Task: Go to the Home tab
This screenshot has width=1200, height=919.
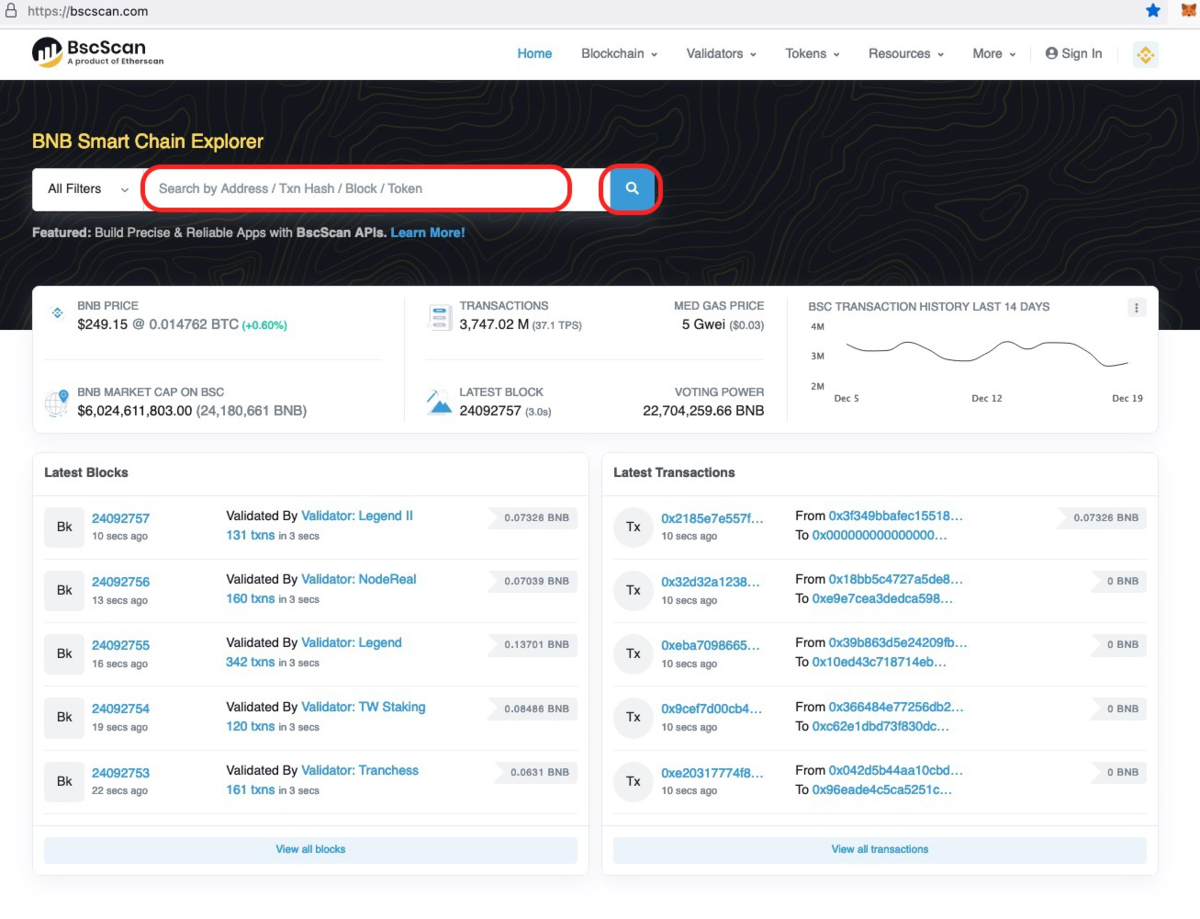Action: point(534,54)
